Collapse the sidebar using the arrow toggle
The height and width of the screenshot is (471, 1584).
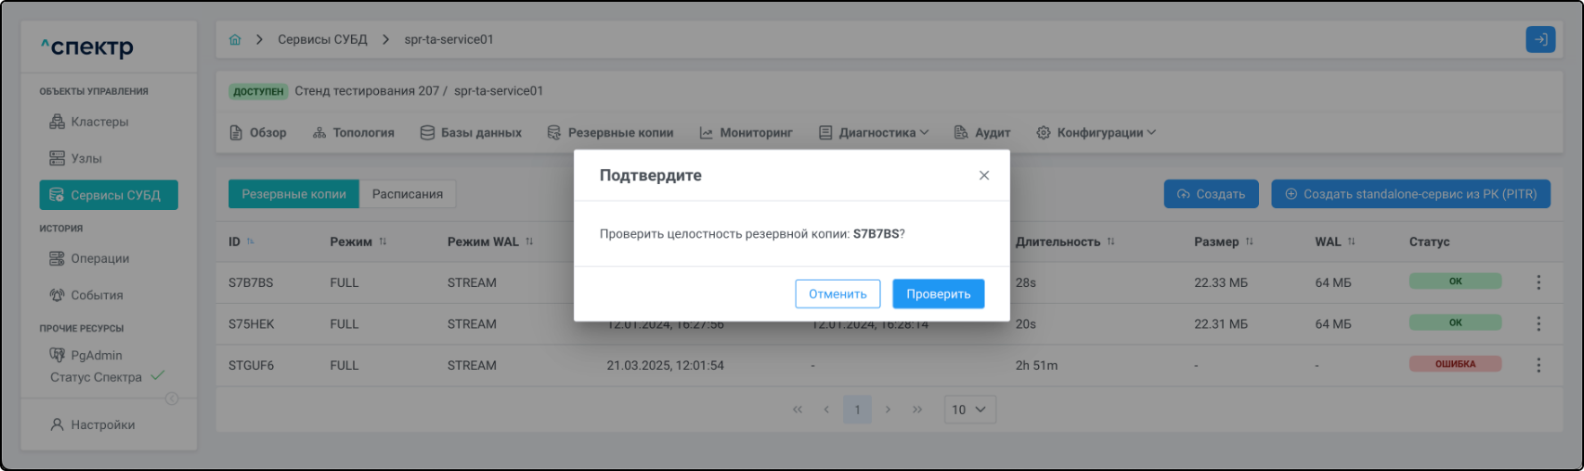pyautogui.click(x=172, y=399)
